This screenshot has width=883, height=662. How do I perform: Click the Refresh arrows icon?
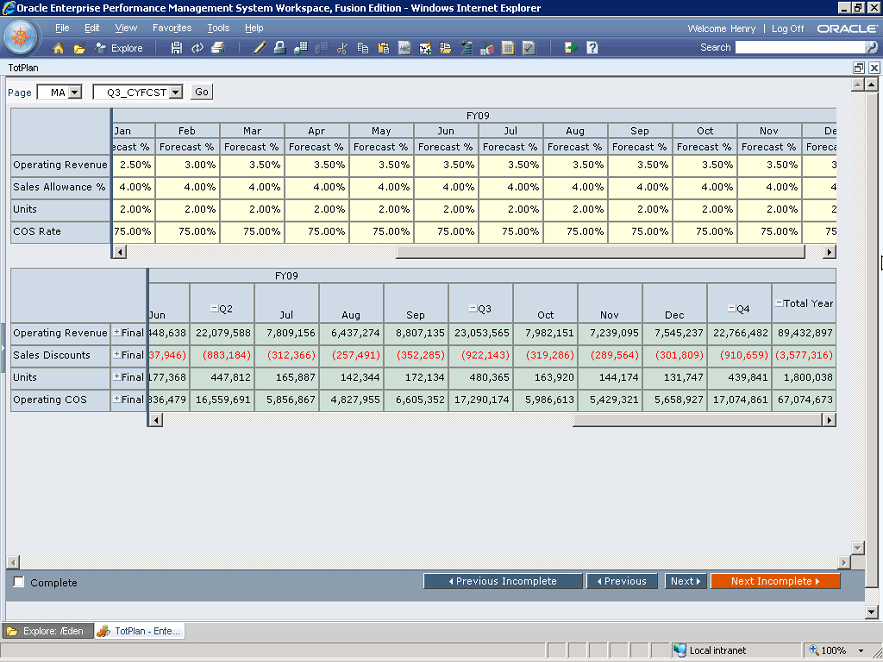pos(197,48)
